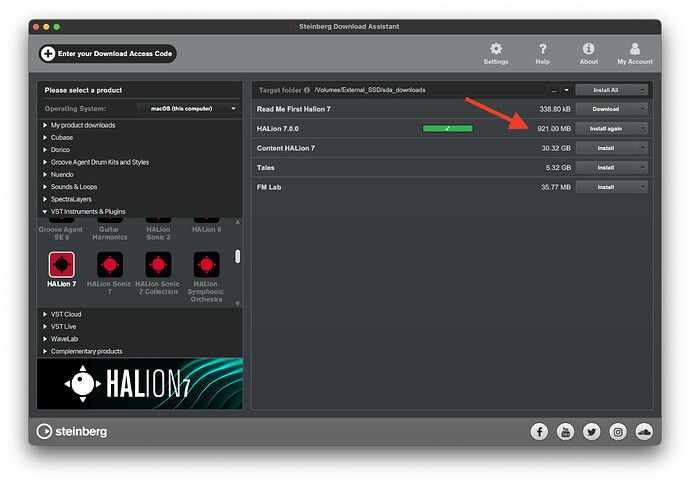The image size is (690, 483).
Task: Expand the VST Cloud category
Action: 45,315
